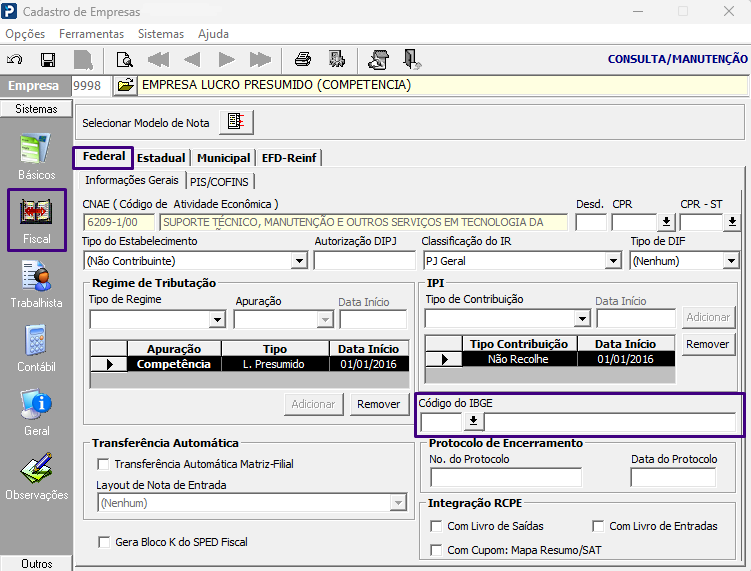This screenshot has width=751, height=571.
Task: Click the Data do Protocolo field
Action: pyautogui.click(x=673, y=478)
